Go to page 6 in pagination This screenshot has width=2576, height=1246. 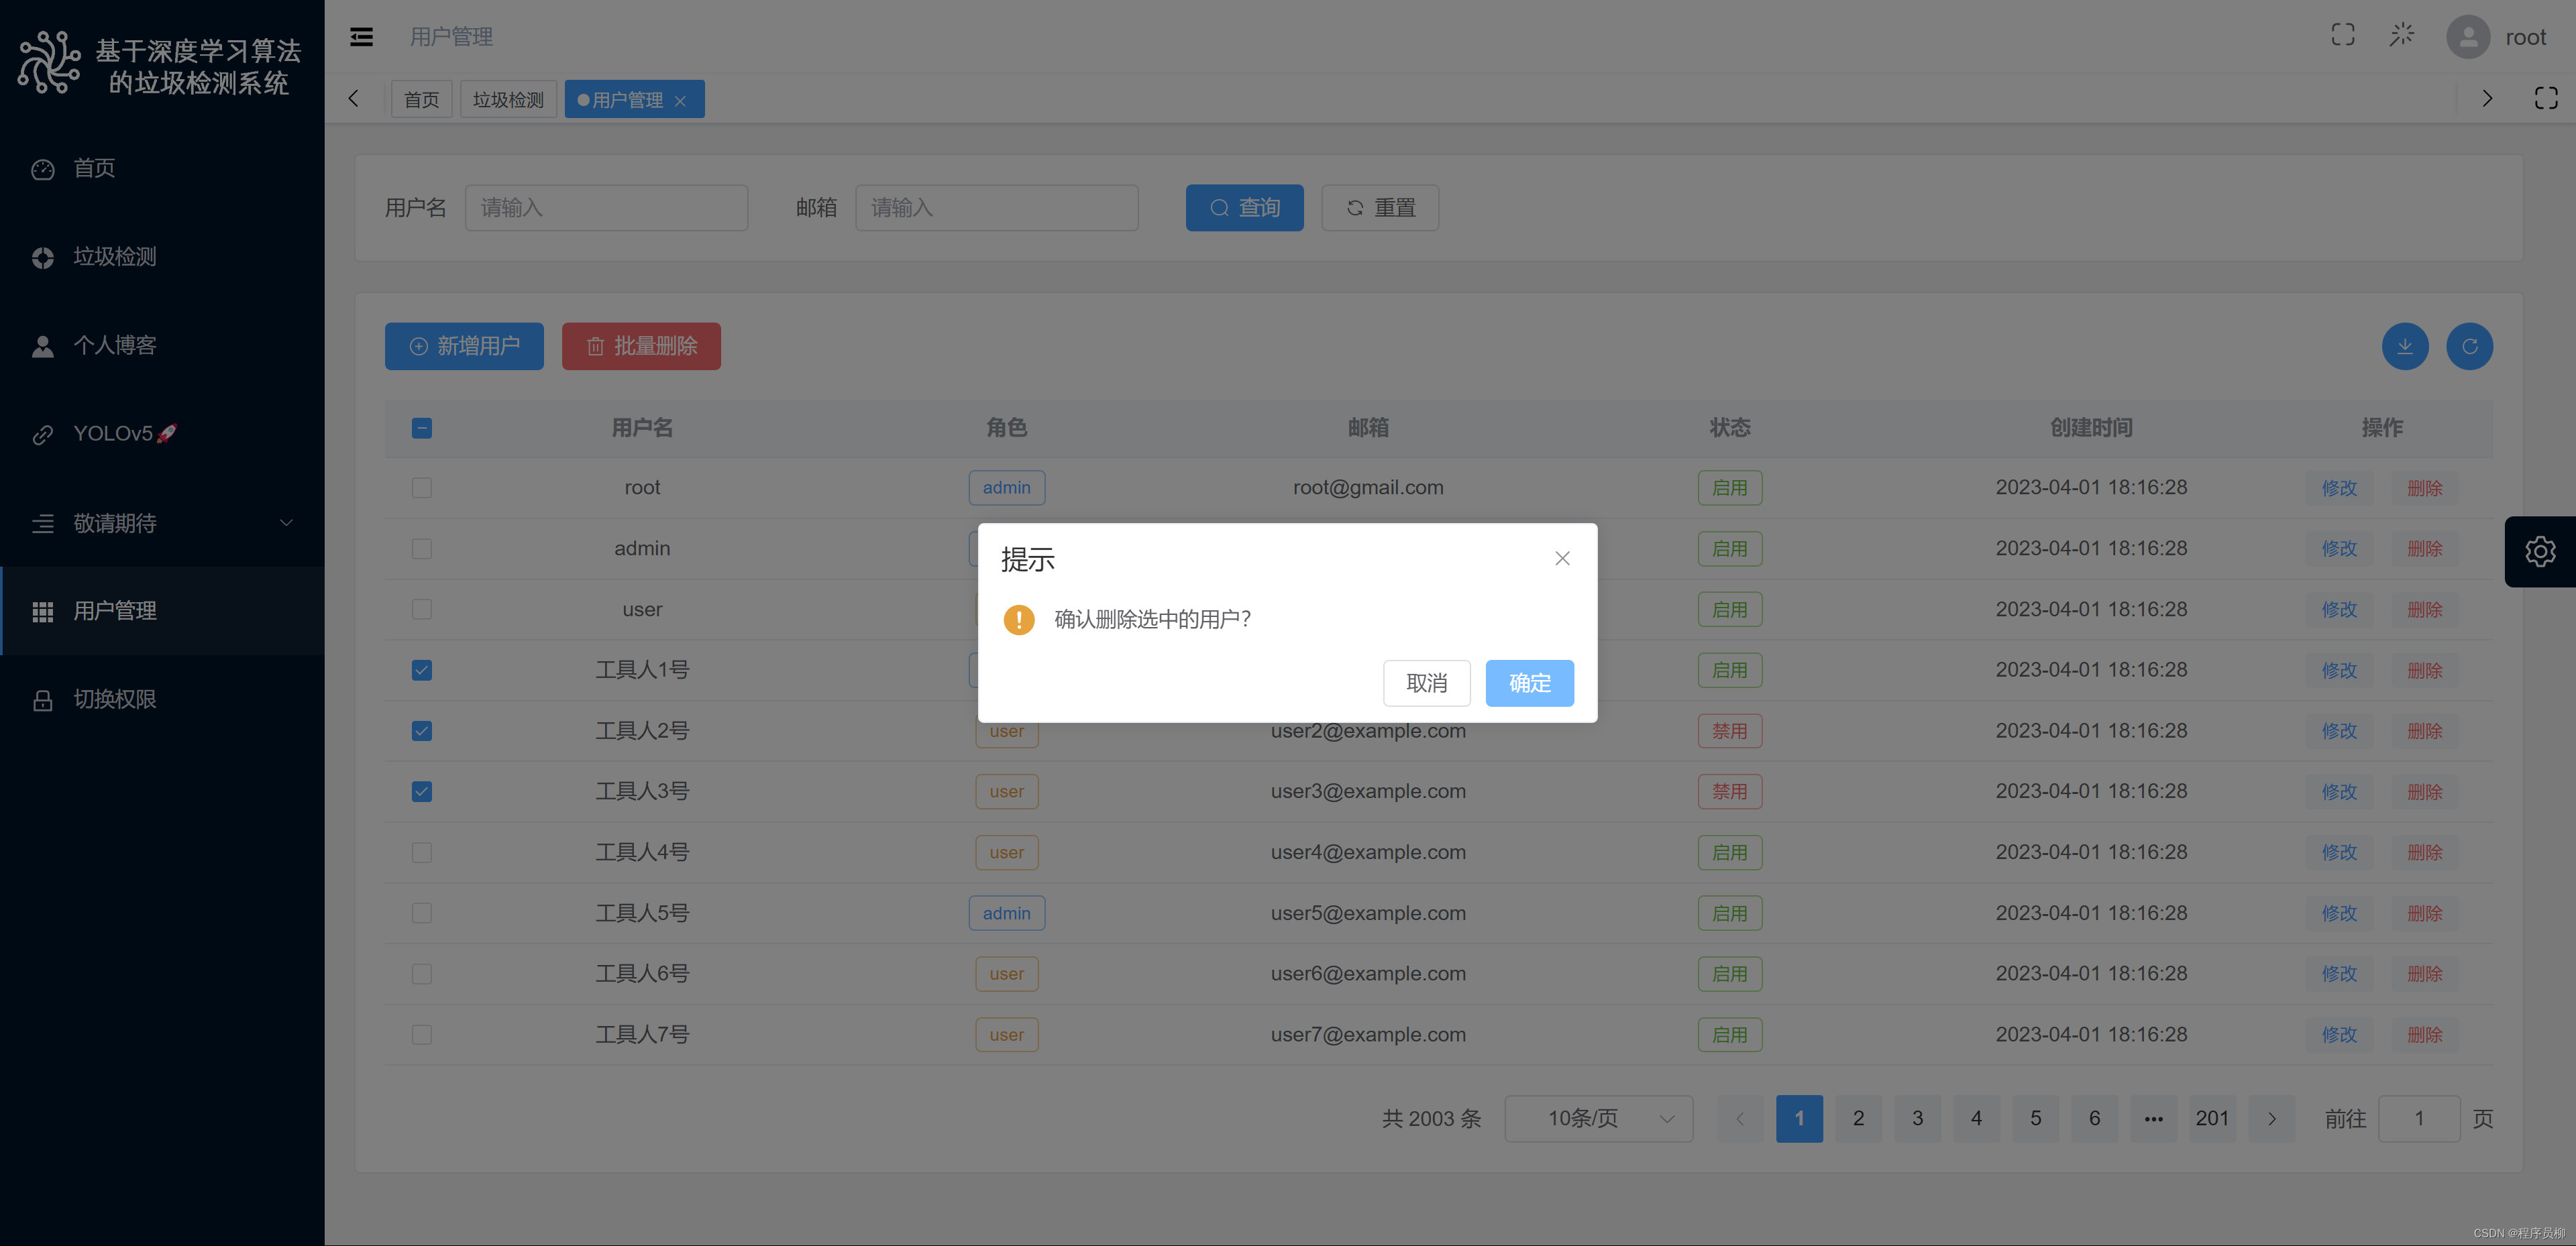[x=2094, y=1118]
